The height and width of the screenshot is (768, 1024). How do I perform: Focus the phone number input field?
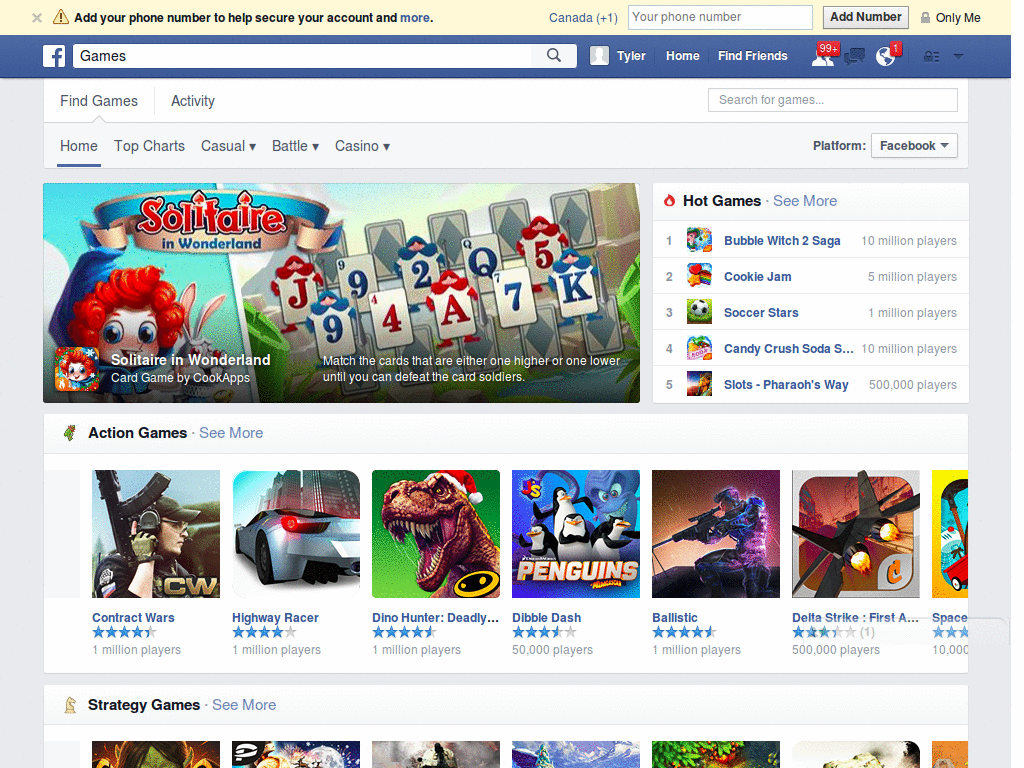pos(720,17)
